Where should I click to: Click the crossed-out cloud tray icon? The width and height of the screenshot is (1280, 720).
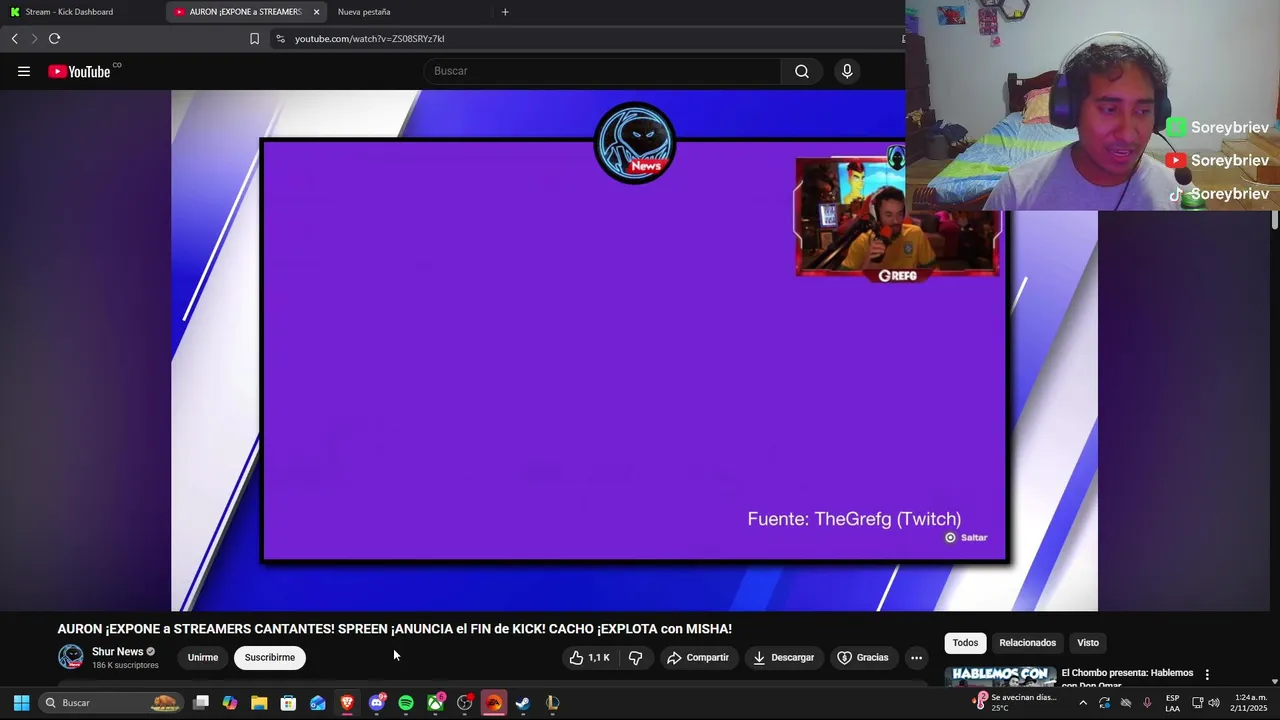[x=1125, y=702]
